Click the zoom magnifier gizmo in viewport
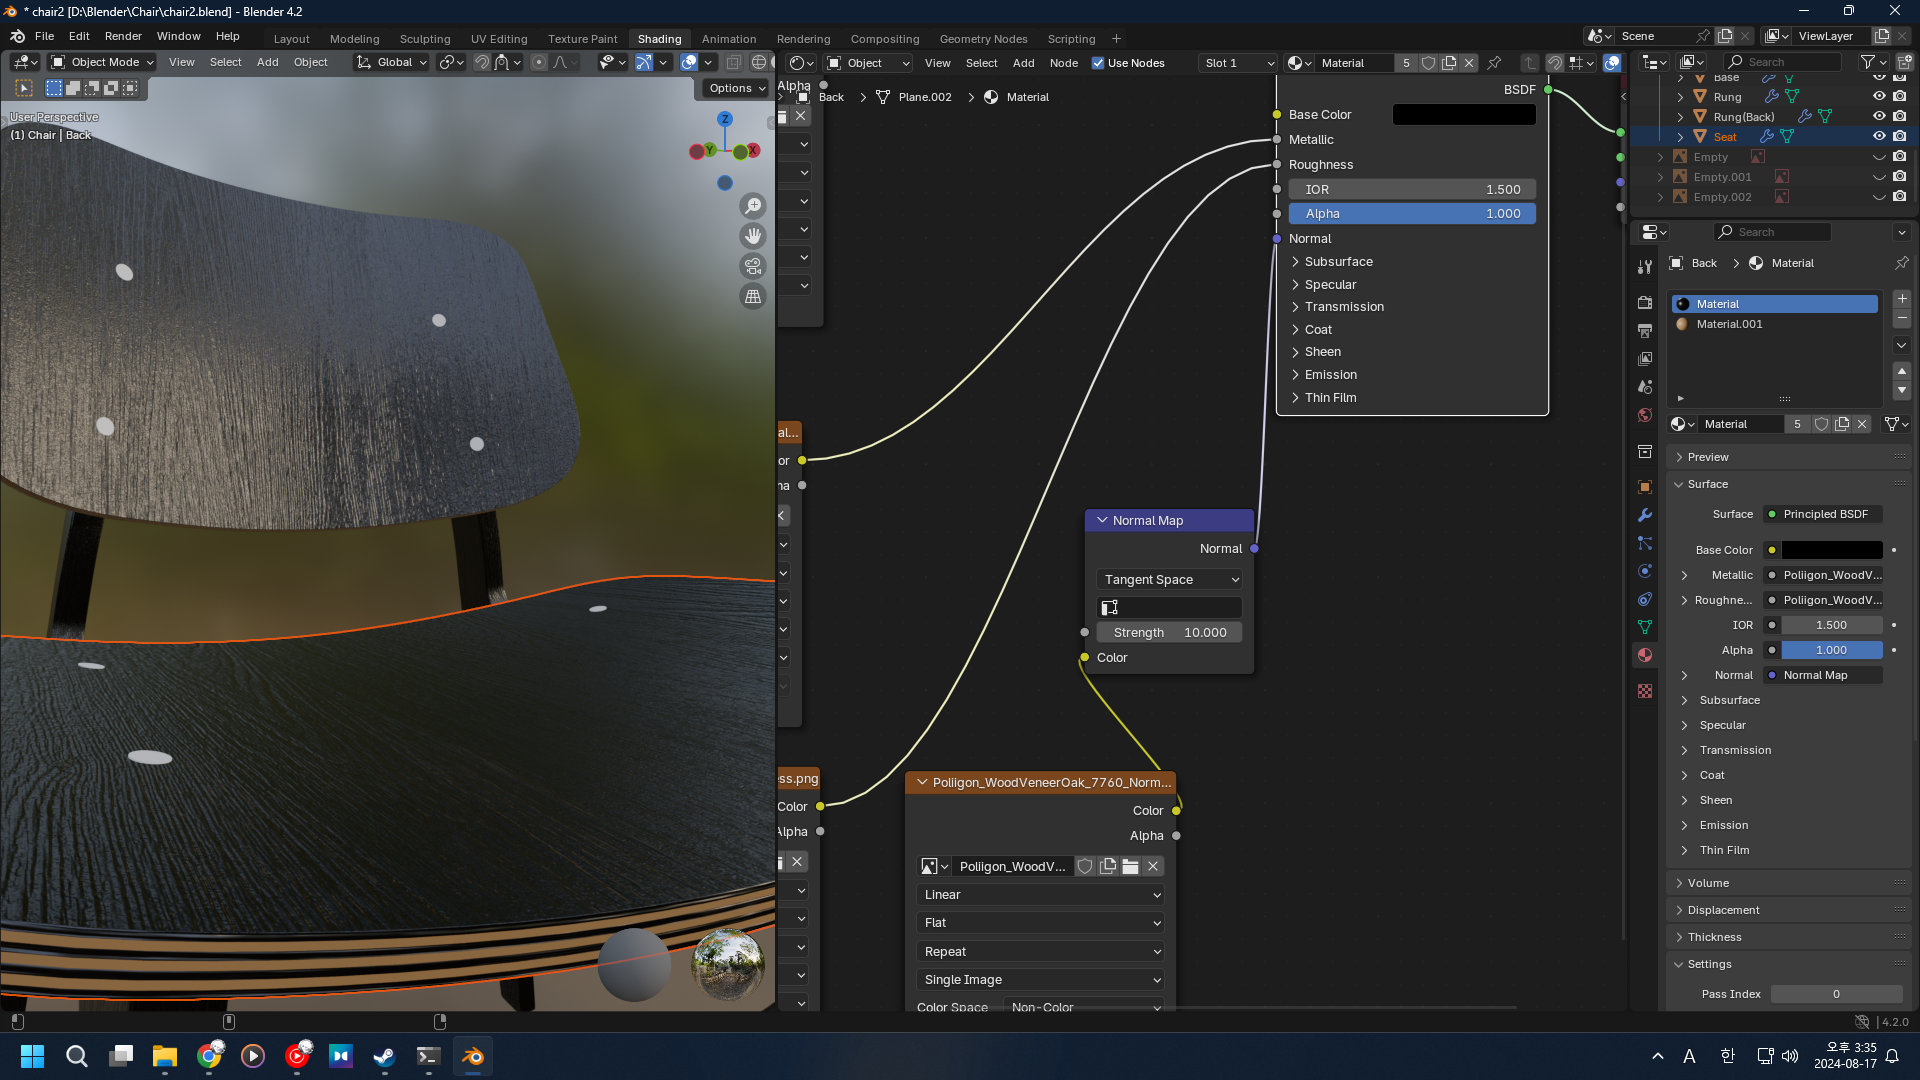The width and height of the screenshot is (1920, 1080). click(x=753, y=206)
